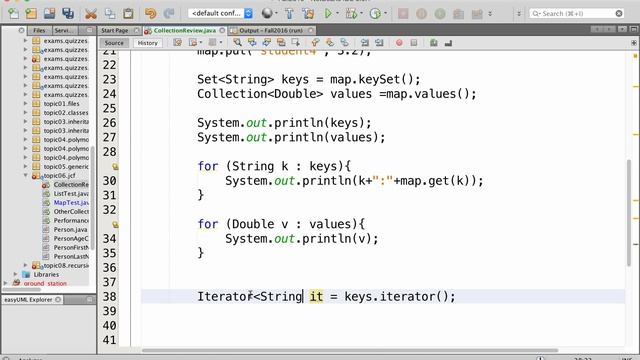Click the Build Project hammer icon
Viewport: 640px width, 360px height.
pos(289,13)
